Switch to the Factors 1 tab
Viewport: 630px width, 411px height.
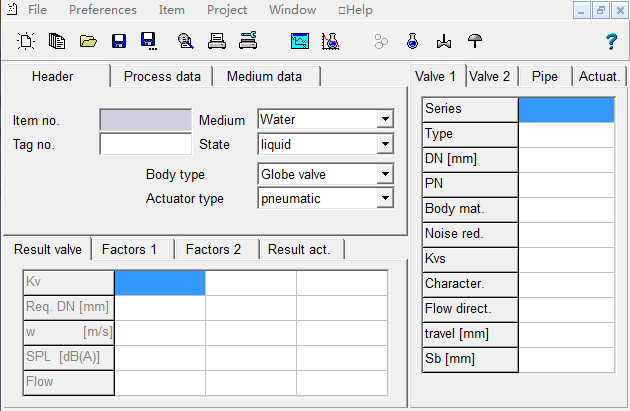133,250
